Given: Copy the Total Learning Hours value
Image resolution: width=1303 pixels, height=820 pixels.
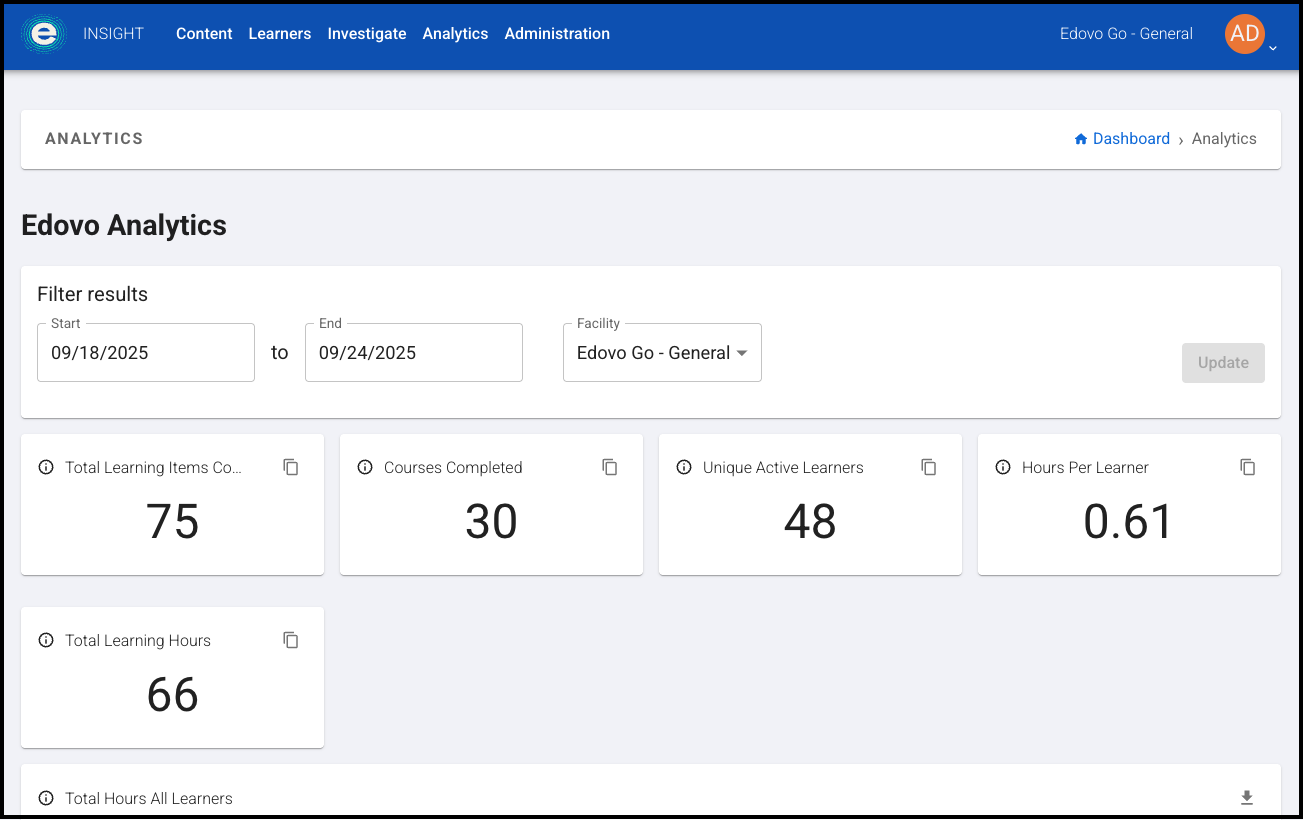Looking at the screenshot, I should pyautogui.click(x=291, y=640).
